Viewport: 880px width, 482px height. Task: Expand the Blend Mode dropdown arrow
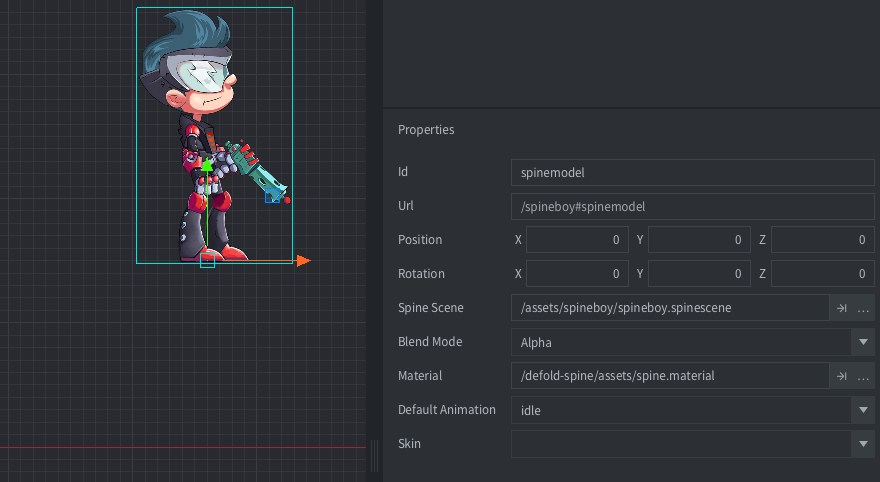(863, 342)
